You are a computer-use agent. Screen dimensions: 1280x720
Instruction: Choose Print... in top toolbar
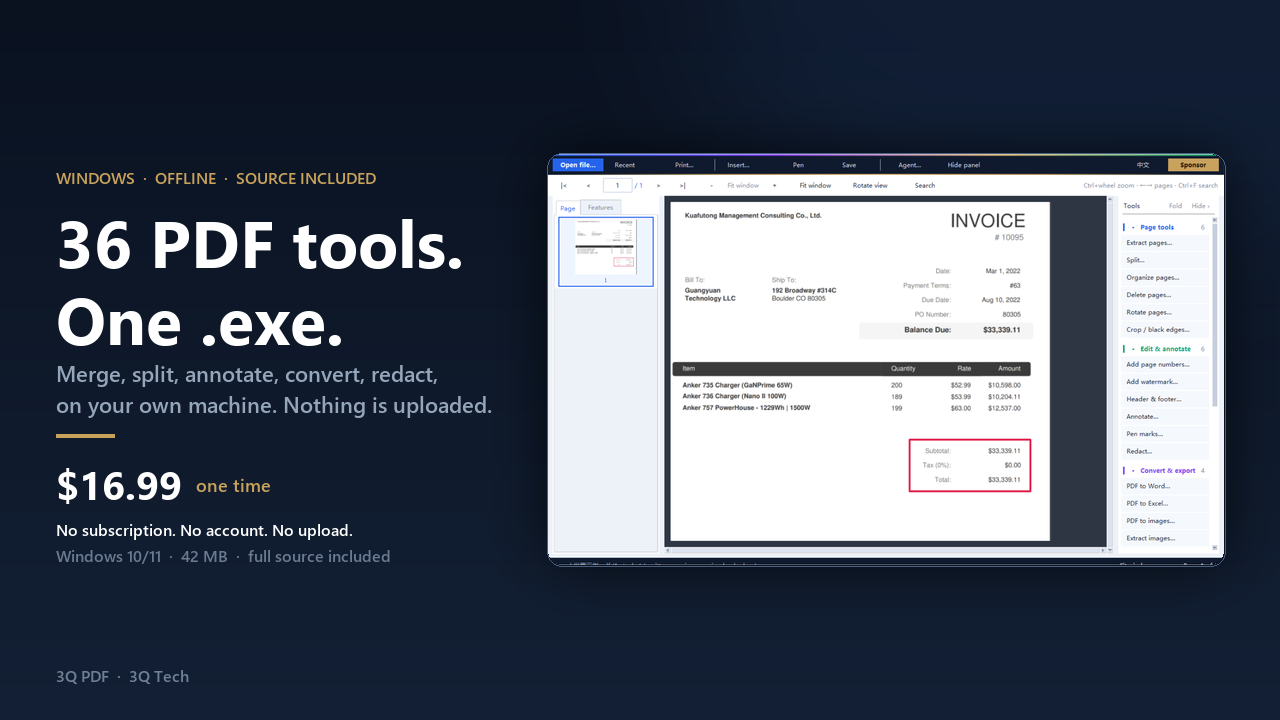coord(684,165)
